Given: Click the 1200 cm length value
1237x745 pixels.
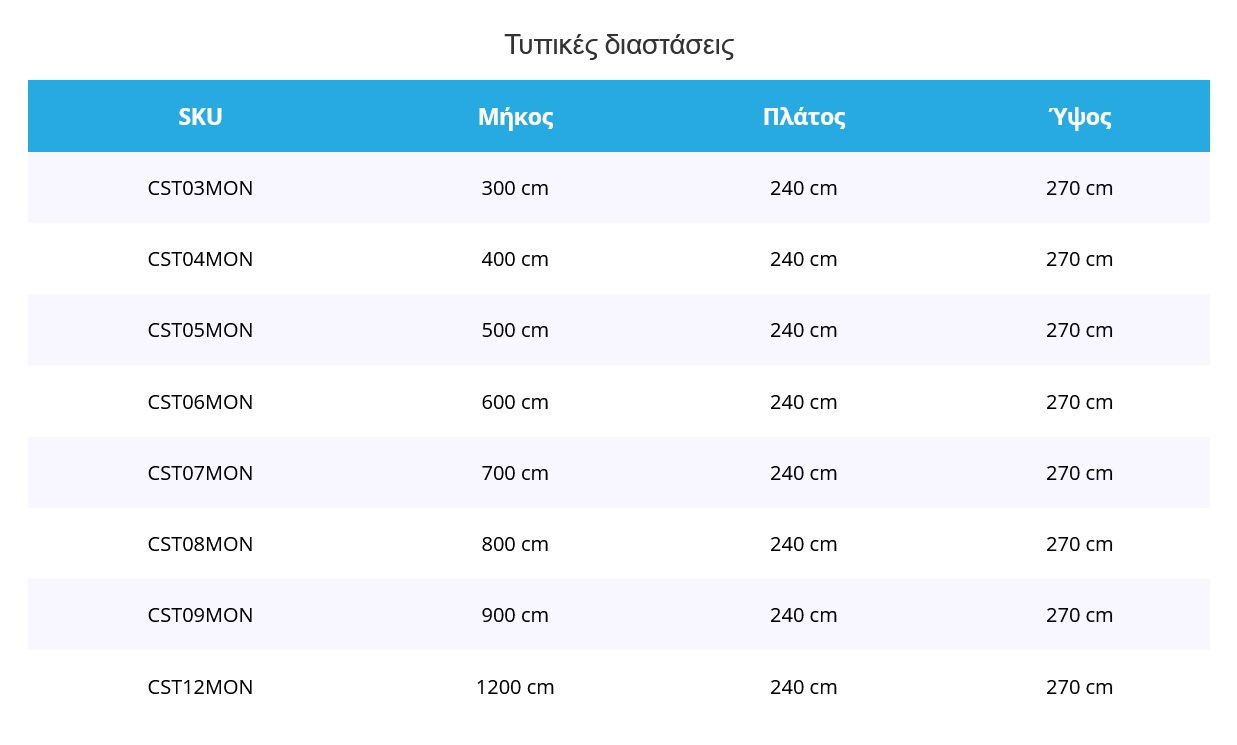Looking at the screenshot, I should click(x=515, y=687).
